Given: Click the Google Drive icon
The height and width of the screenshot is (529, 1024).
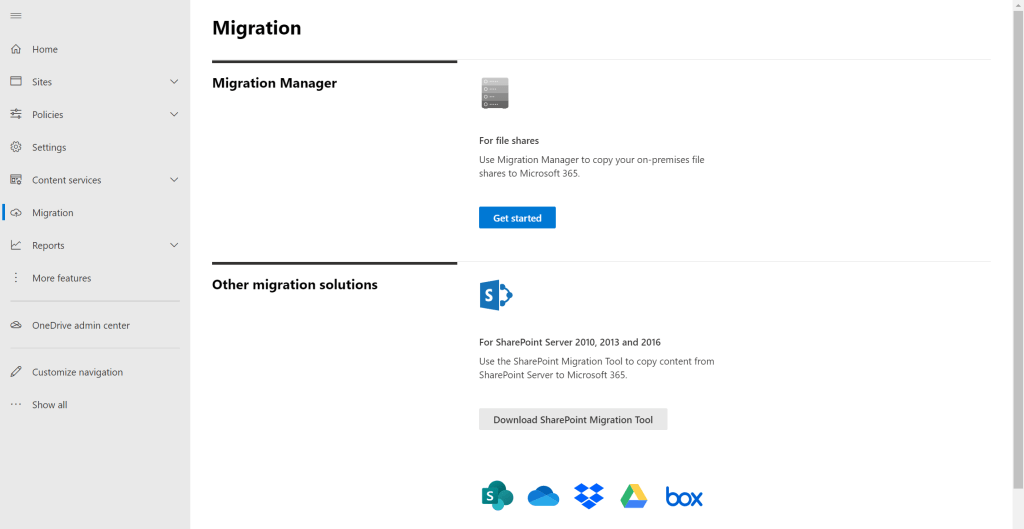Looking at the screenshot, I should coord(634,496).
